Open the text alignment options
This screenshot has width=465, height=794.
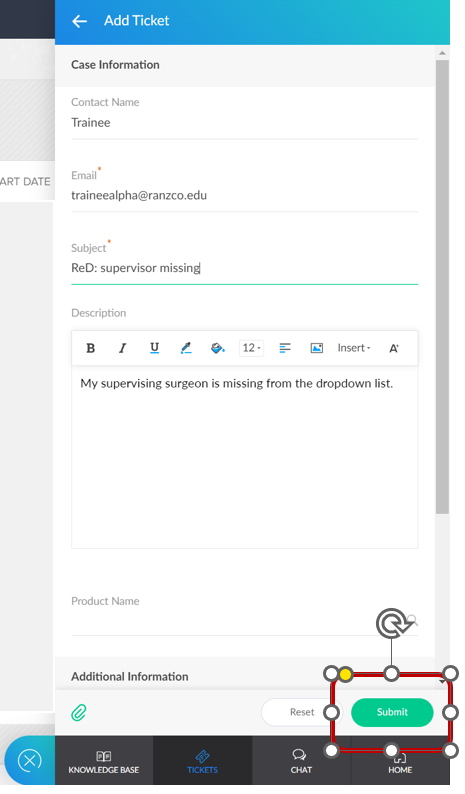(285, 348)
